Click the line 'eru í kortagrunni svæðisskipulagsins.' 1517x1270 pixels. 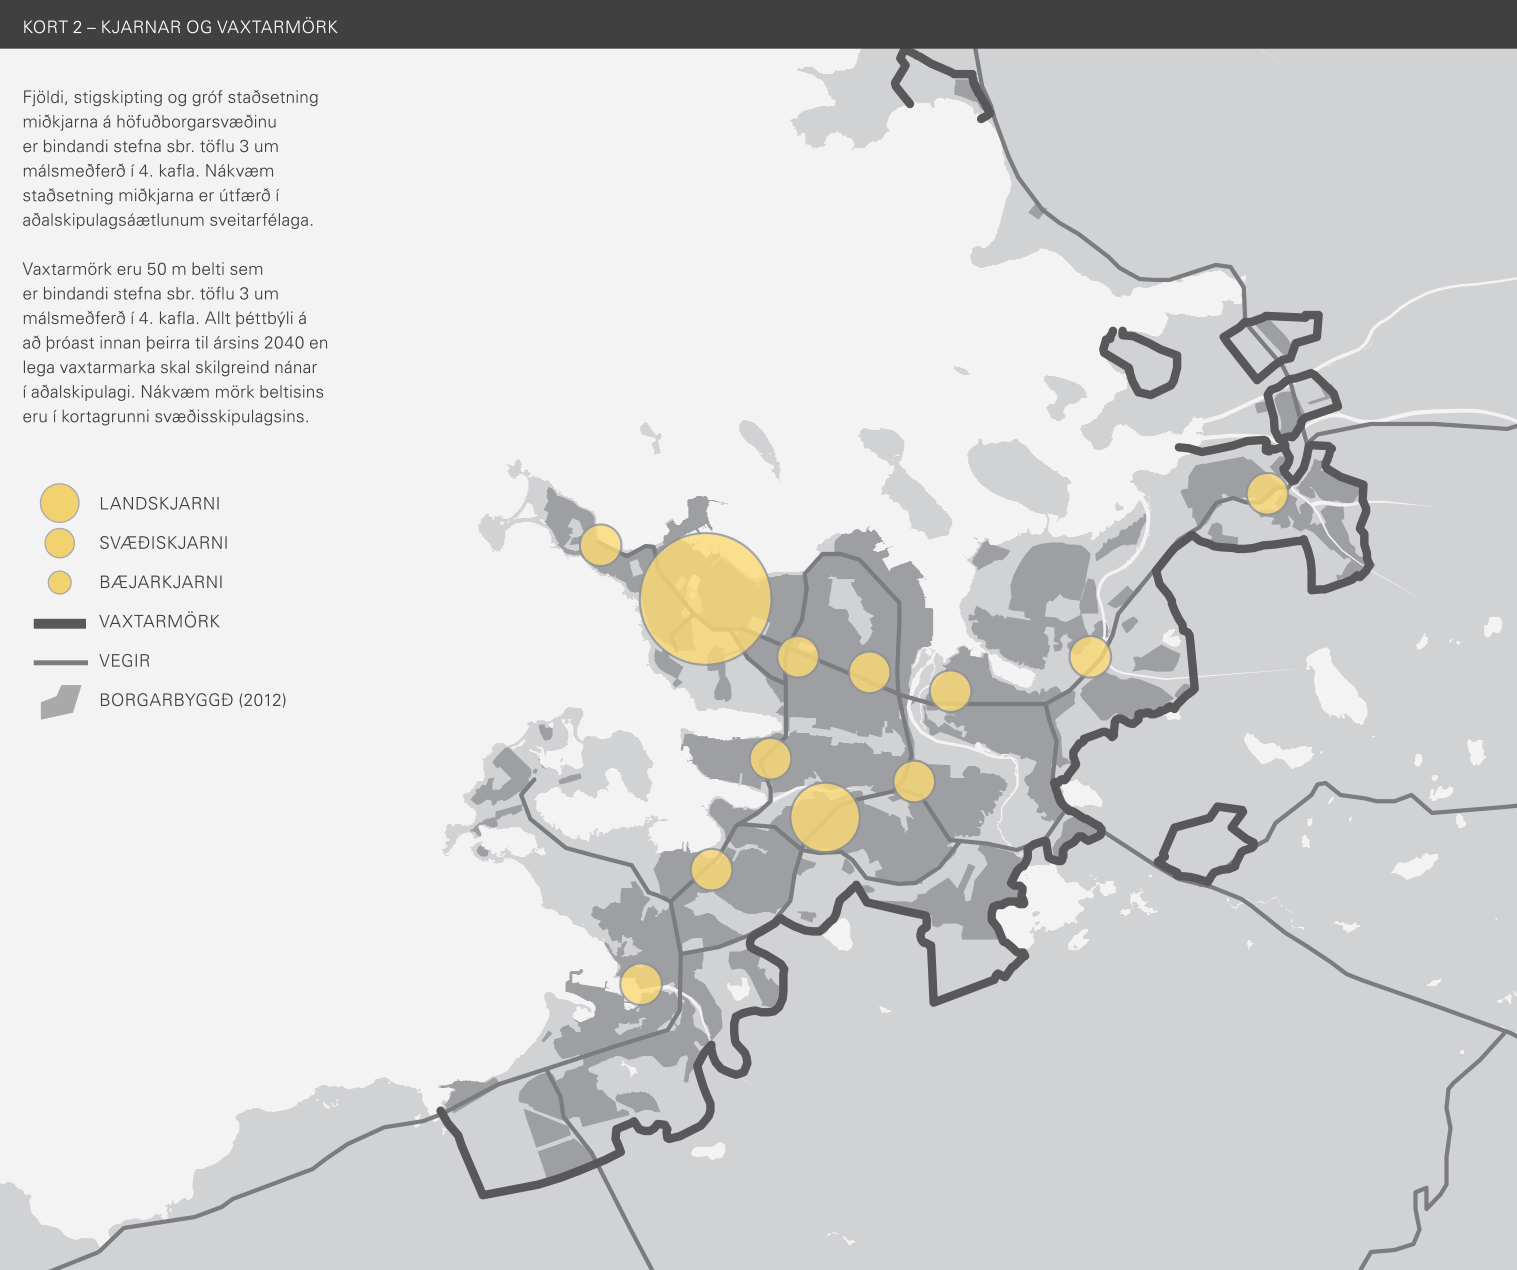(x=166, y=417)
